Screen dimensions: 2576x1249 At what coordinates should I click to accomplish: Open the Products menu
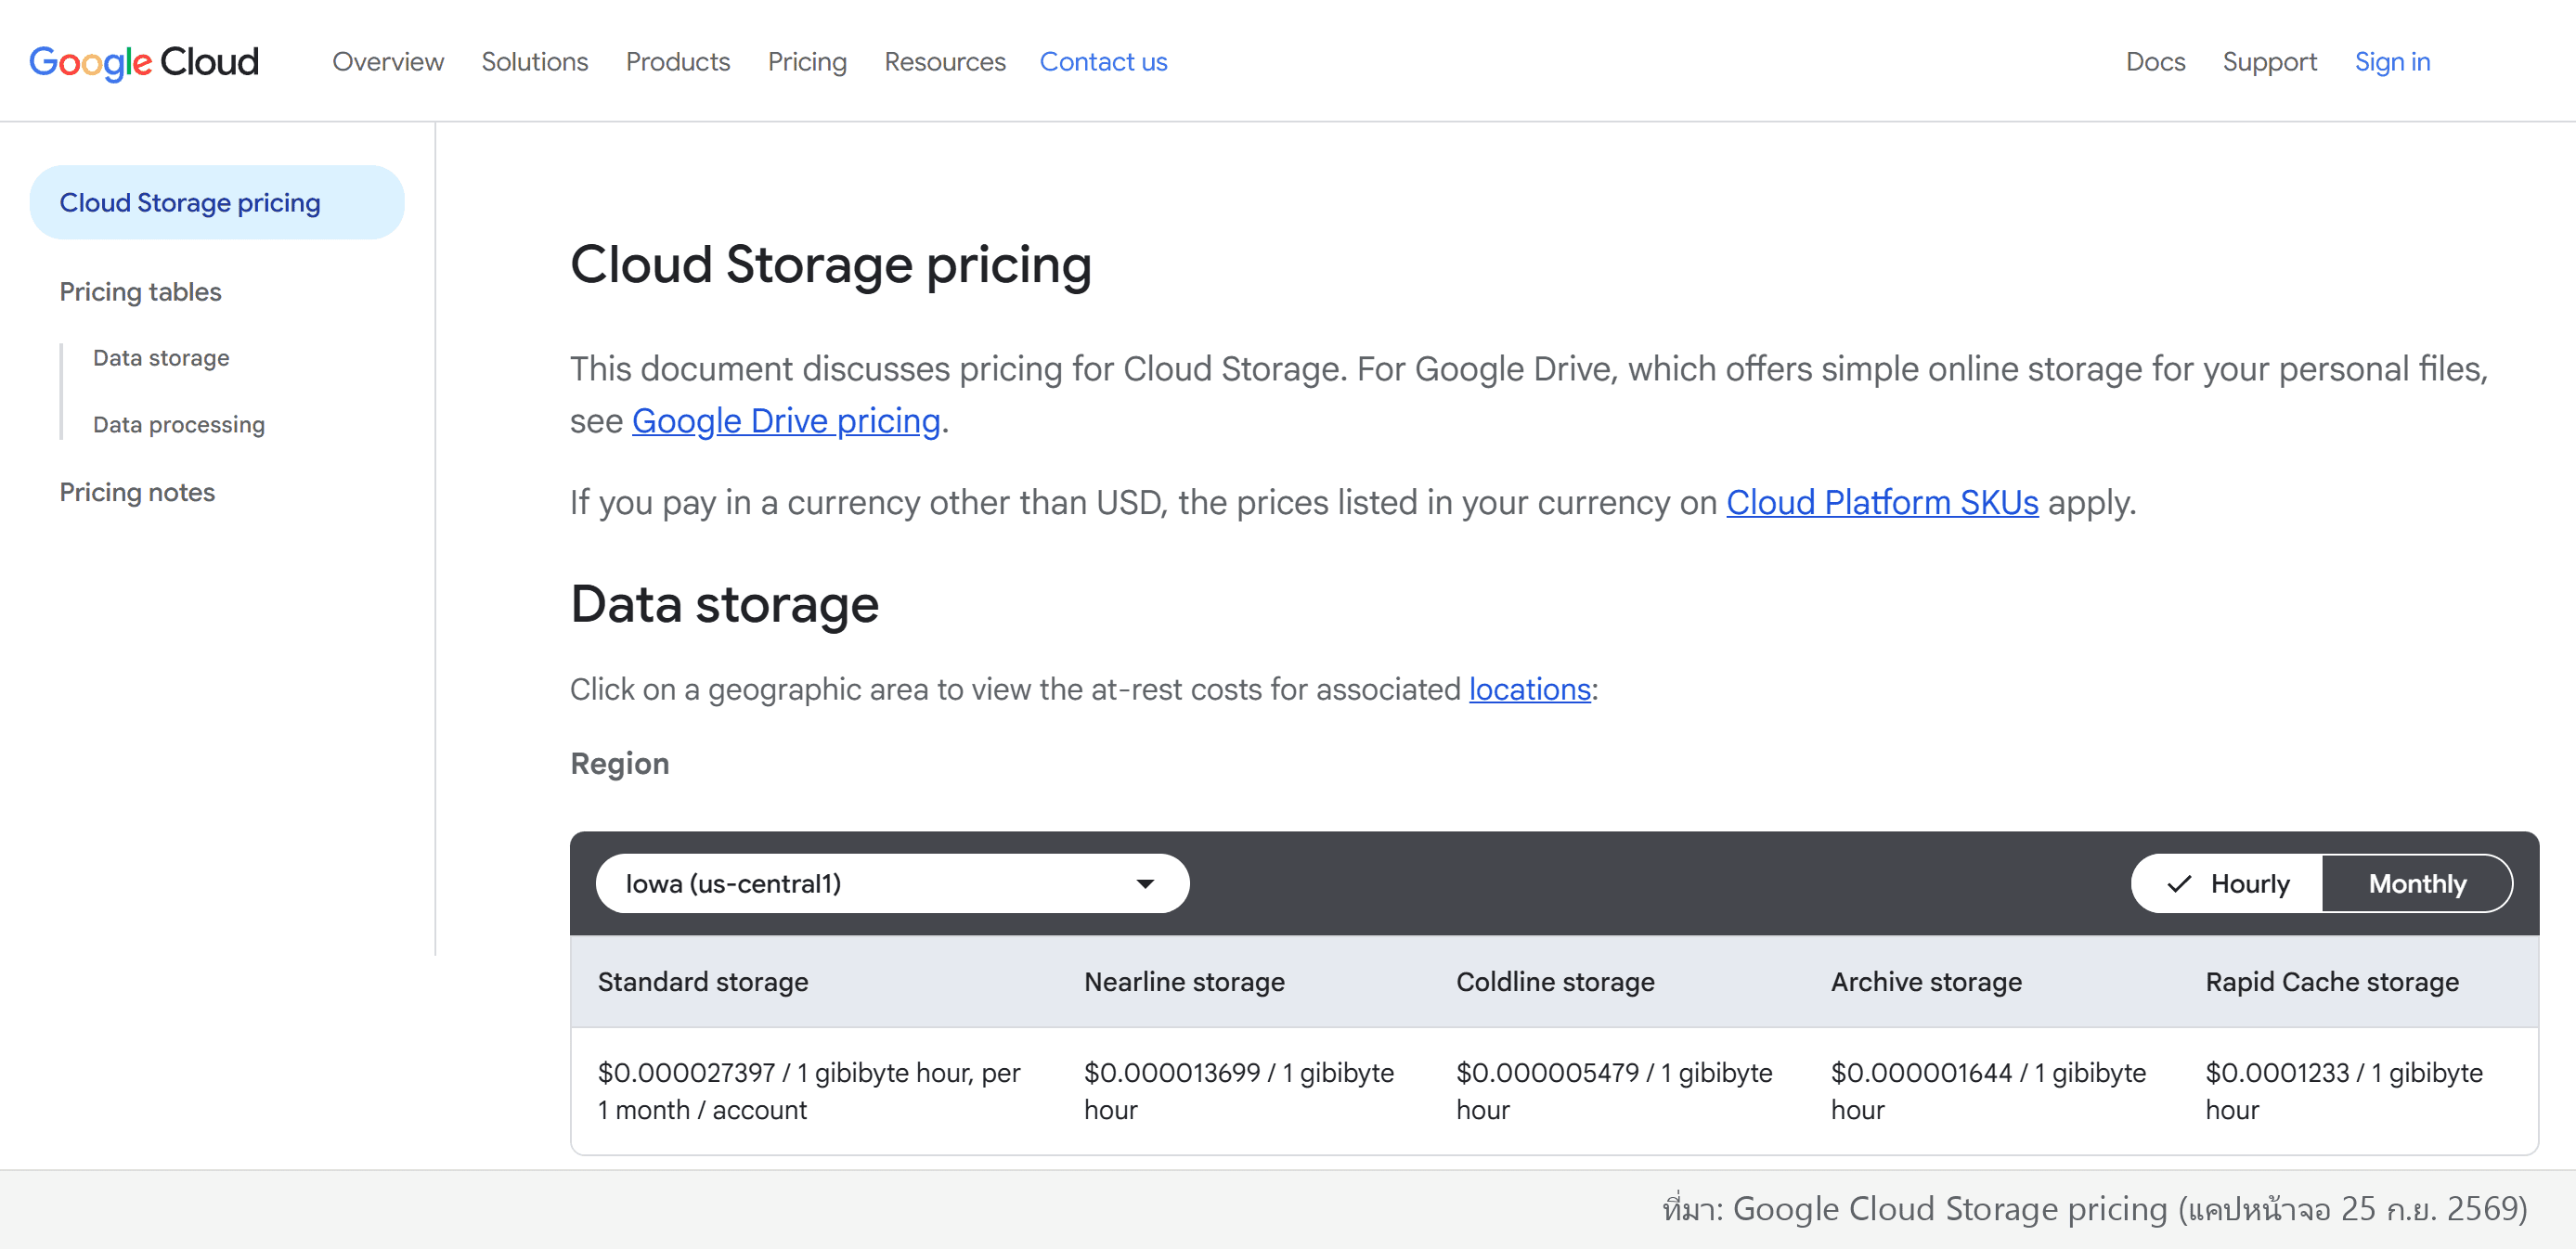point(678,62)
